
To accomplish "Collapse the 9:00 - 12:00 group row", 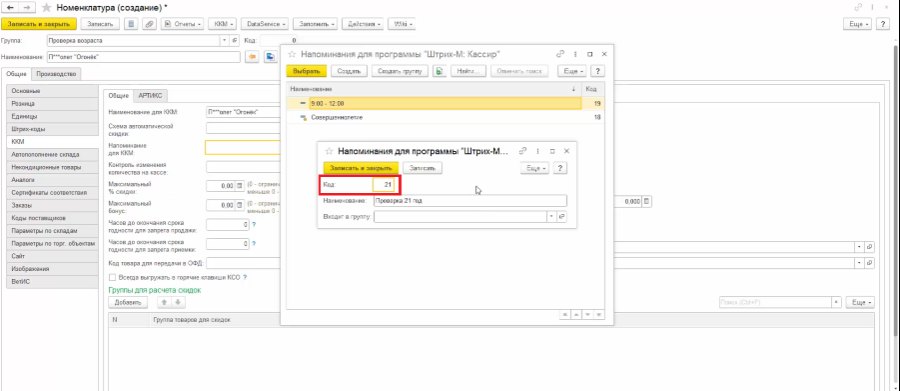I will point(303,103).
